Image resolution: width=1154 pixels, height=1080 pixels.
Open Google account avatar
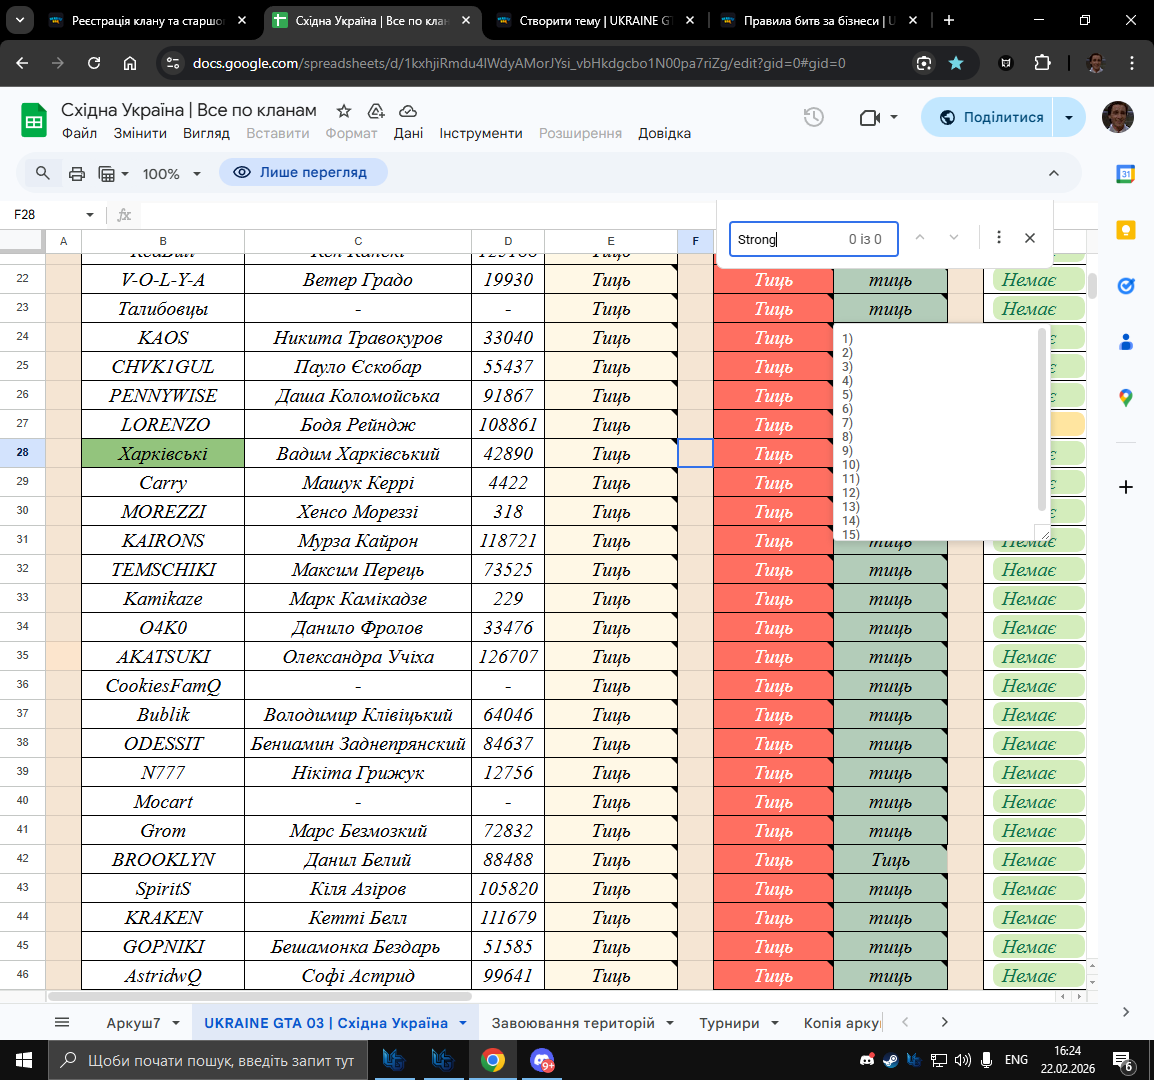(x=1117, y=117)
